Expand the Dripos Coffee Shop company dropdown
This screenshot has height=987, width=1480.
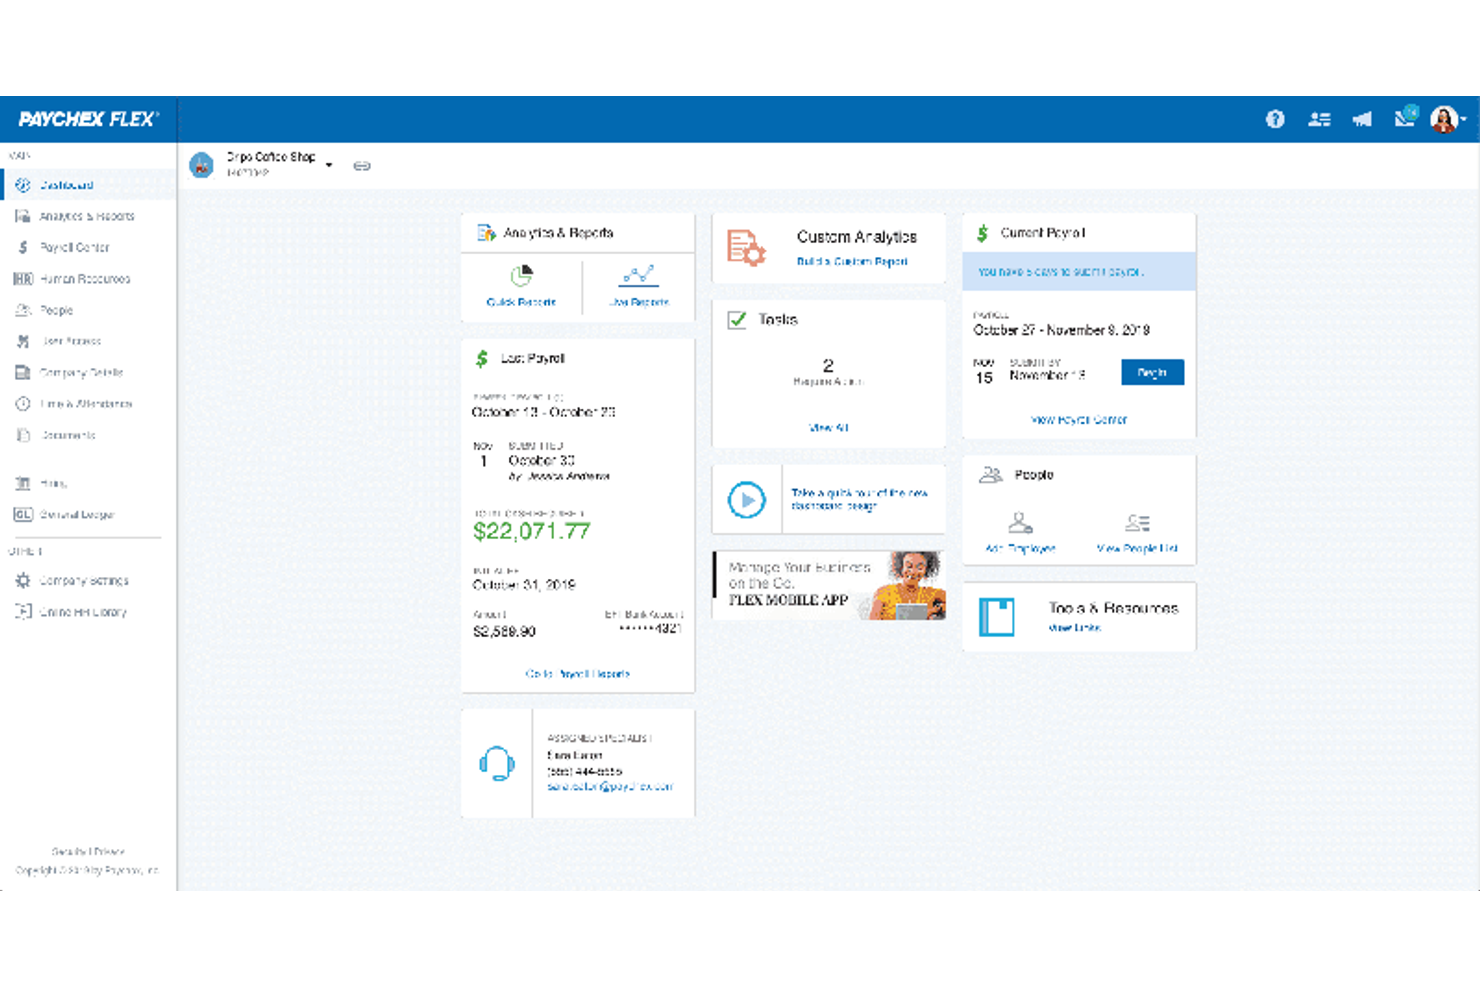330,163
